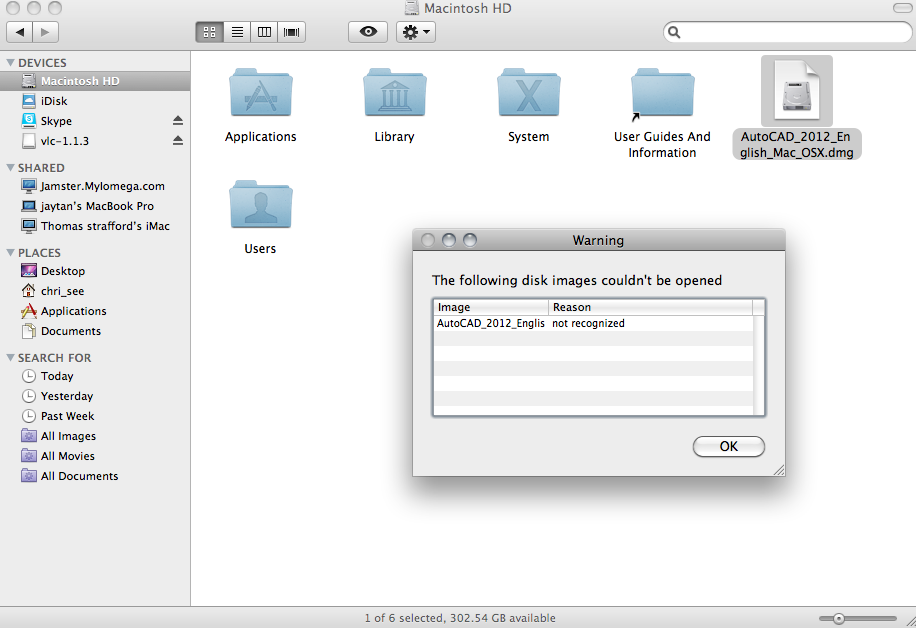Screen dimensions: 916x628
Task: Select User Guides And Information alias
Action: (662, 93)
